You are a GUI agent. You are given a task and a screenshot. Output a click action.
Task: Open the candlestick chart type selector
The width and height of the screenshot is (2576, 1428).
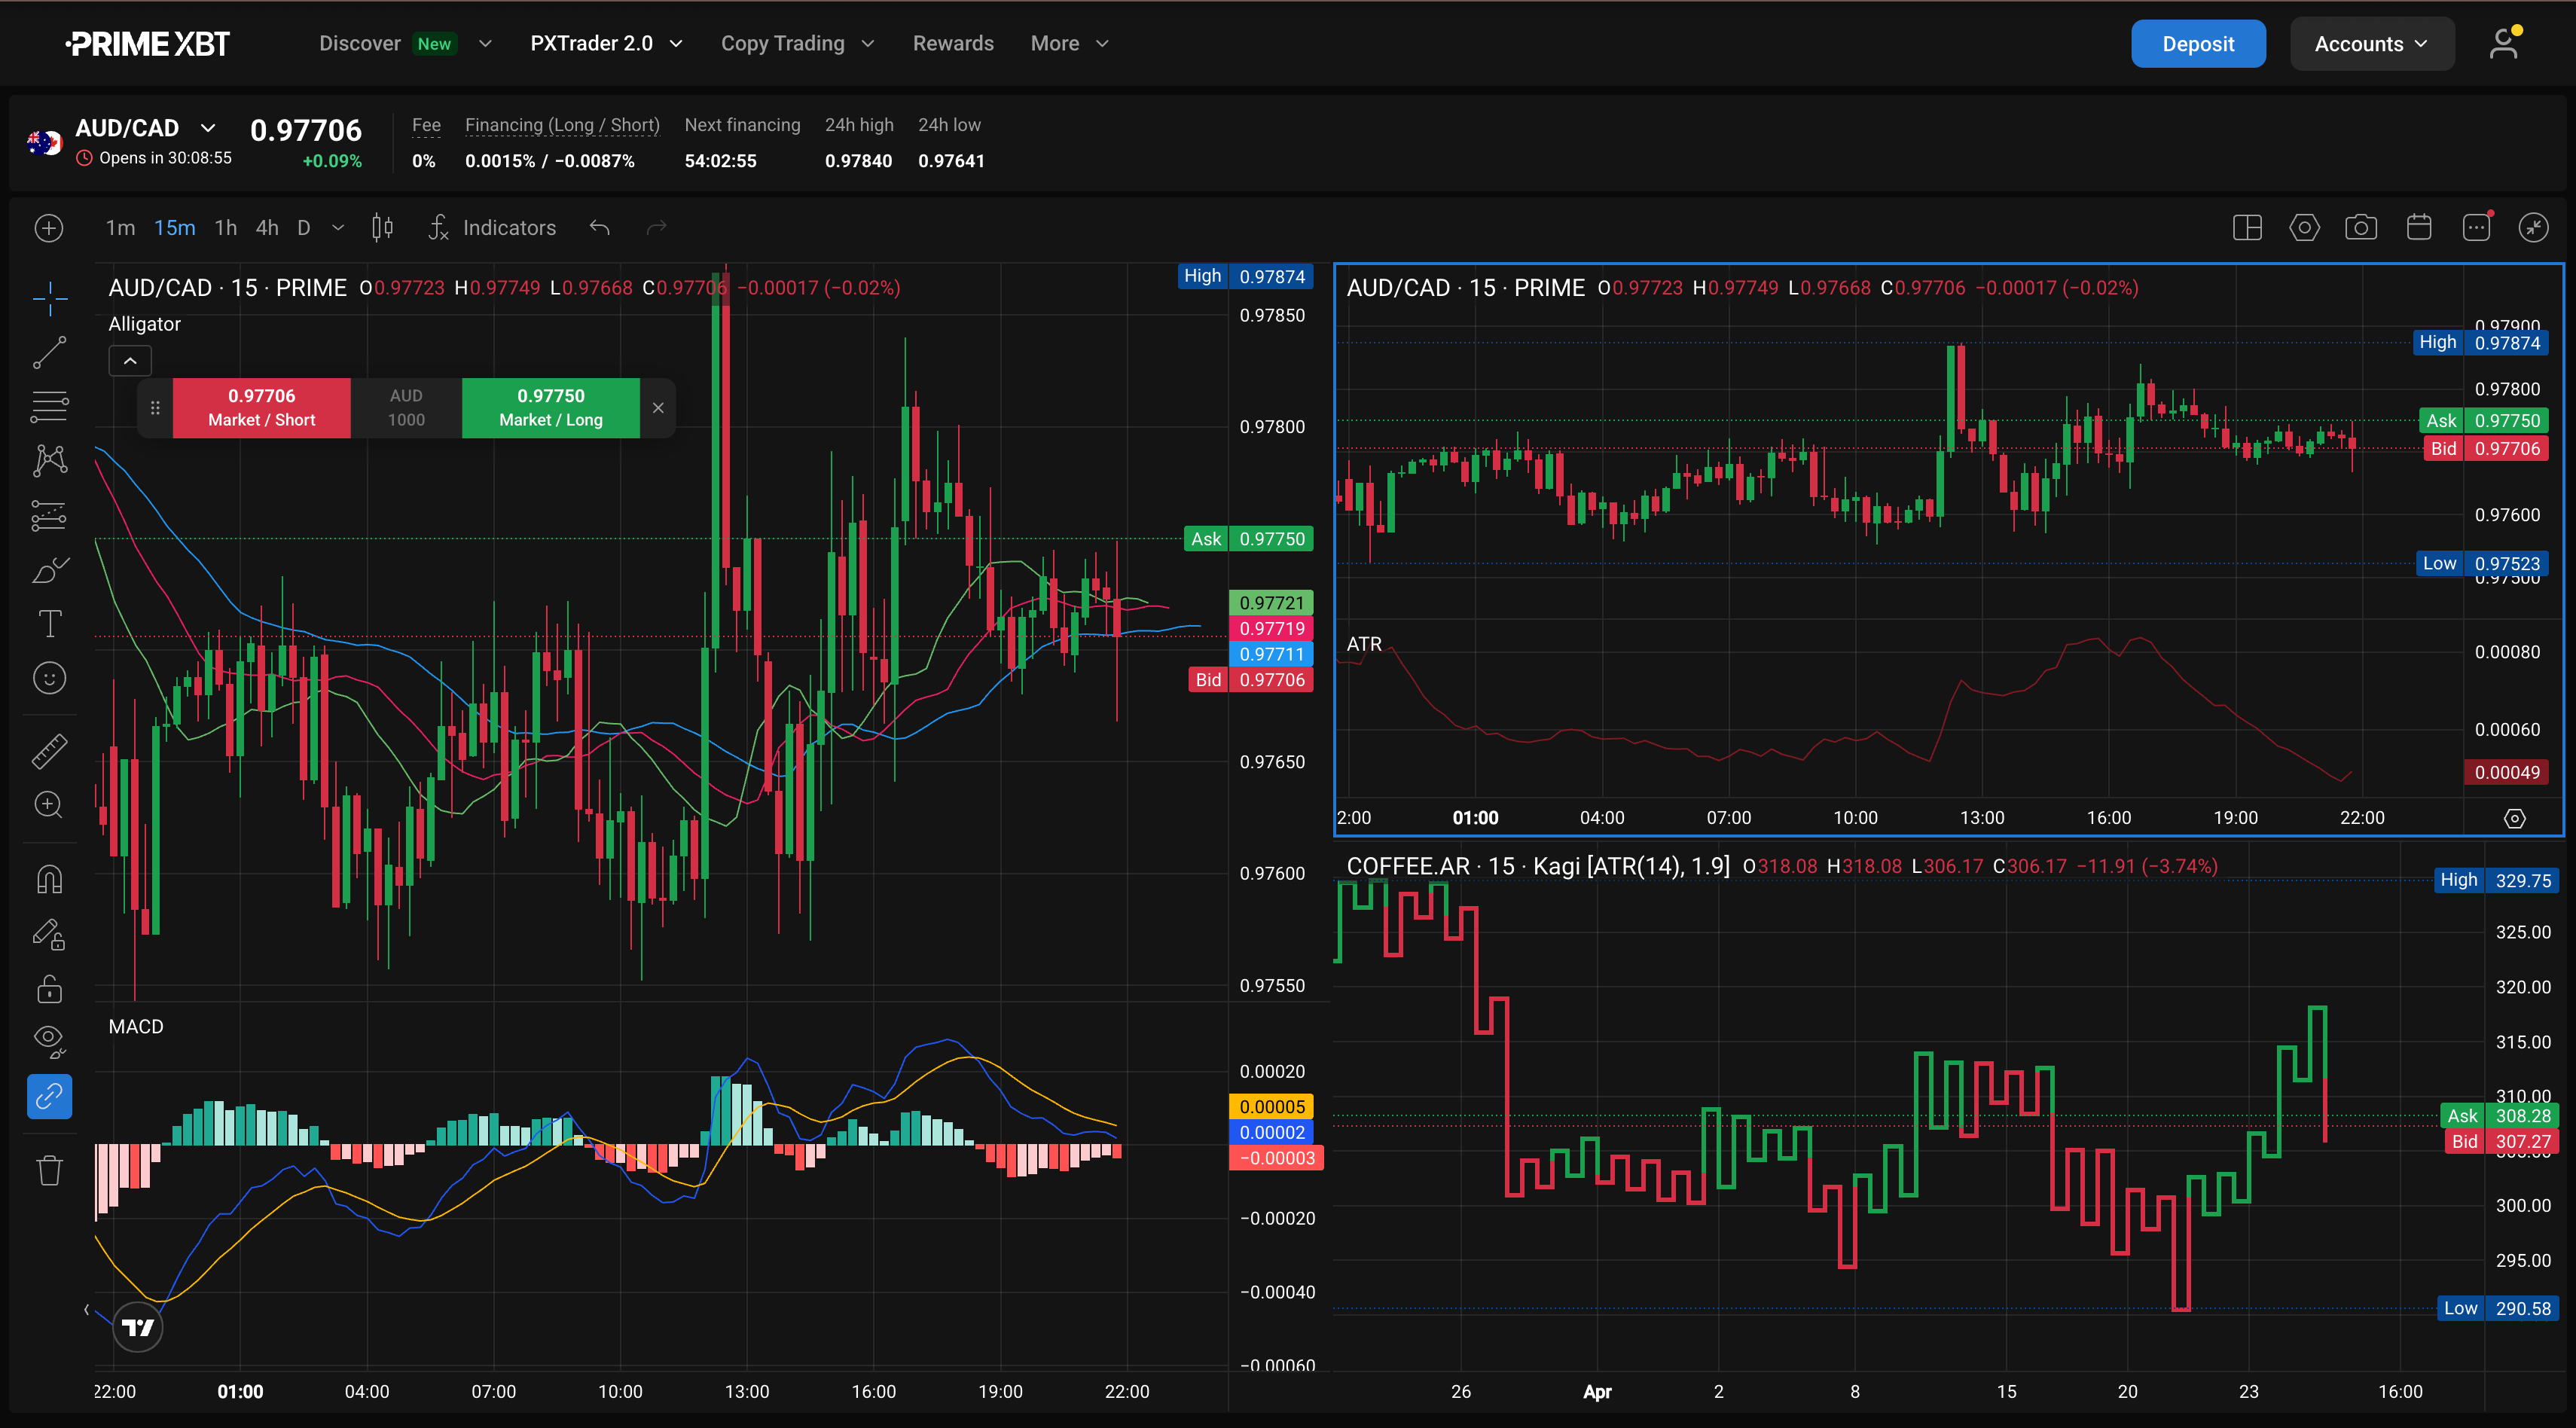pyautogui.click(x=382, y=228)
